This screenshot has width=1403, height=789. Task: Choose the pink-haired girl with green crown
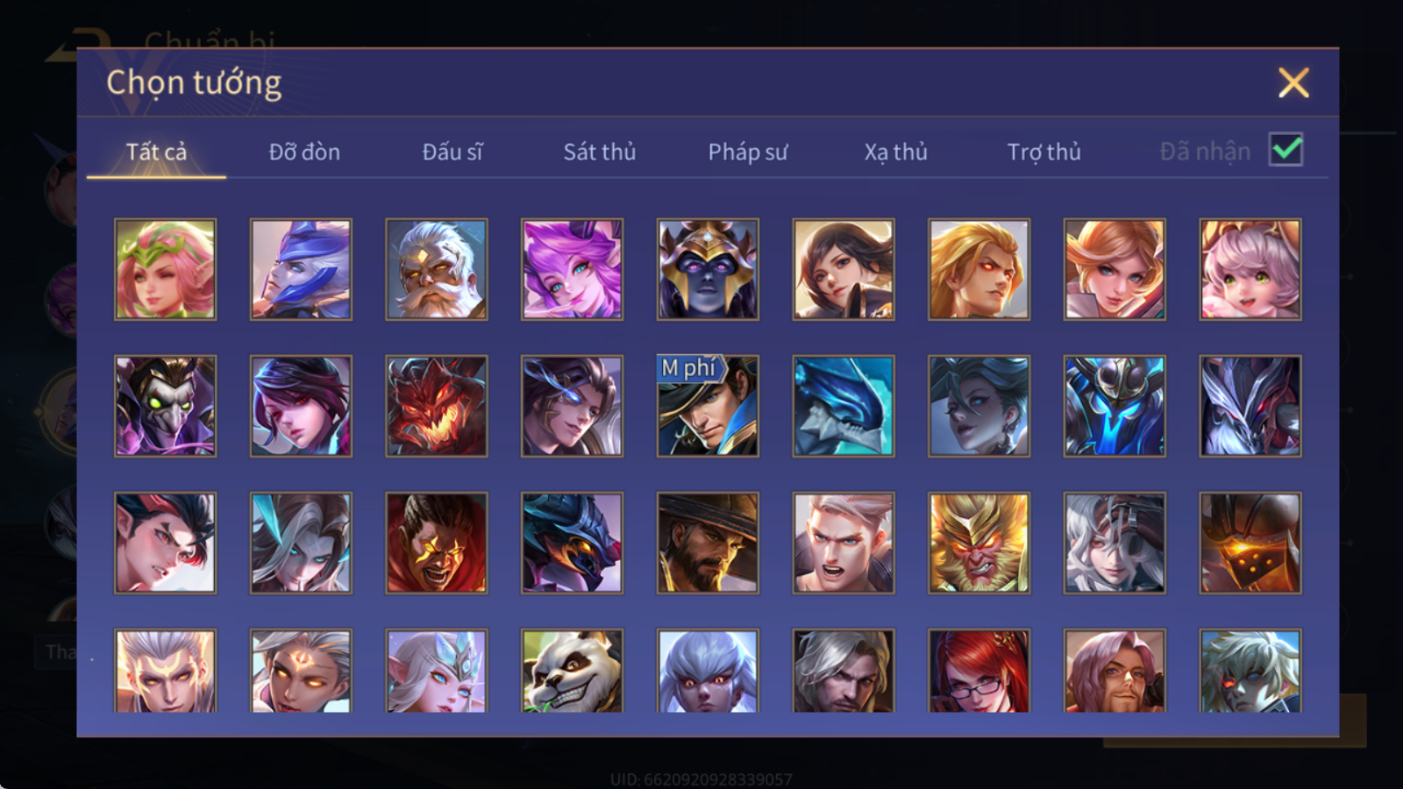pos(165,269)
